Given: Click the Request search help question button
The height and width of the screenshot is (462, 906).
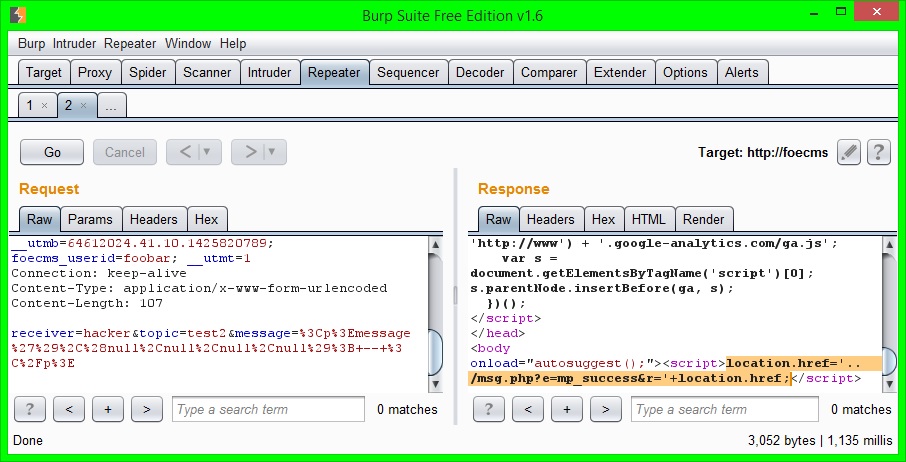Looking at the screenshot, I should coord(29,409).
